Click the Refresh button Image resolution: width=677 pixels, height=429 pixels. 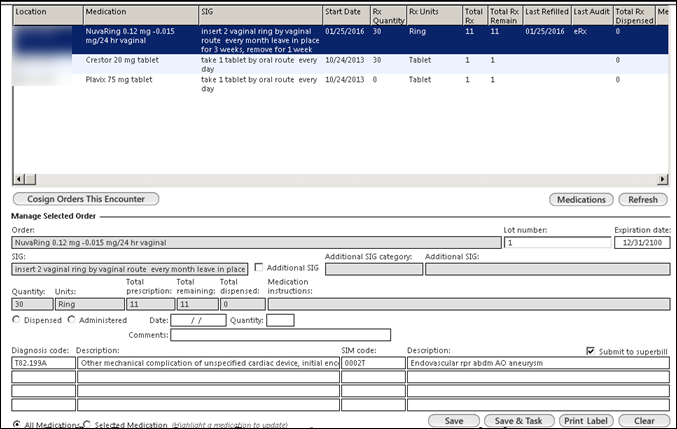click(x=643, y=199)
